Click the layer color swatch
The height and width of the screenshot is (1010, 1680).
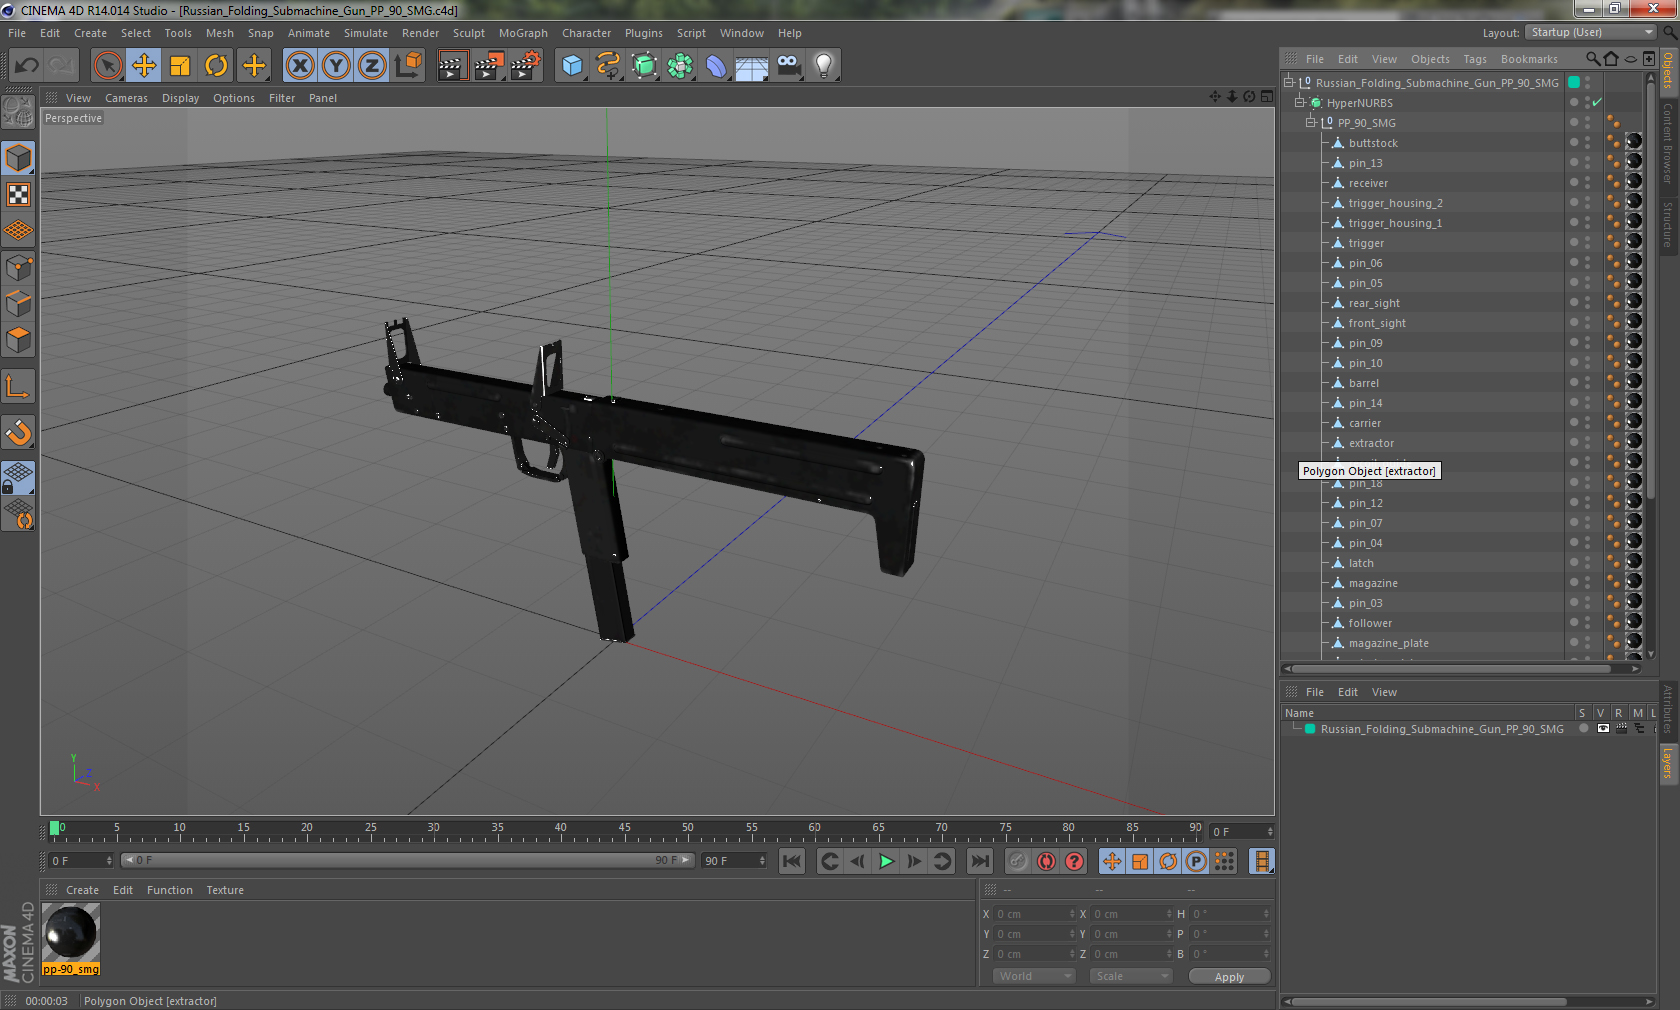coord(1310,729)
